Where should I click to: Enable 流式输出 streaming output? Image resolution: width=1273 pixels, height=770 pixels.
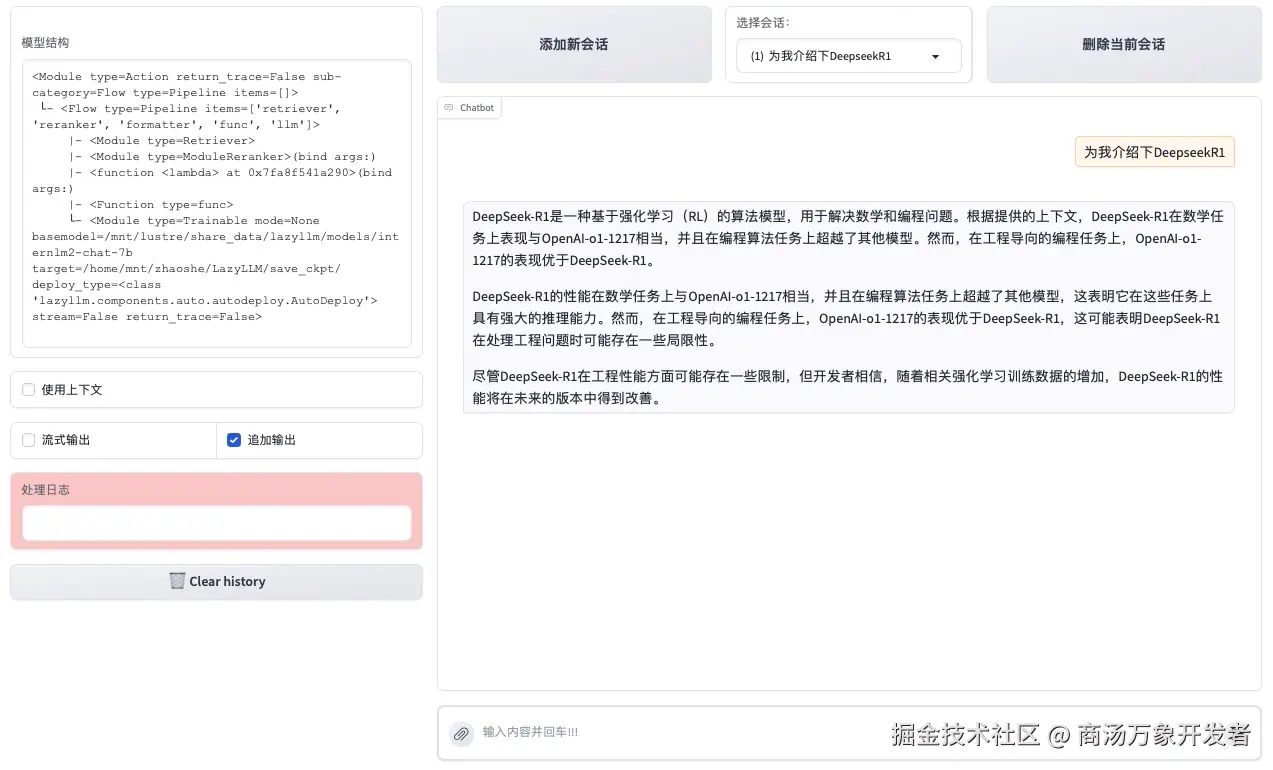[x=28, y=440]
